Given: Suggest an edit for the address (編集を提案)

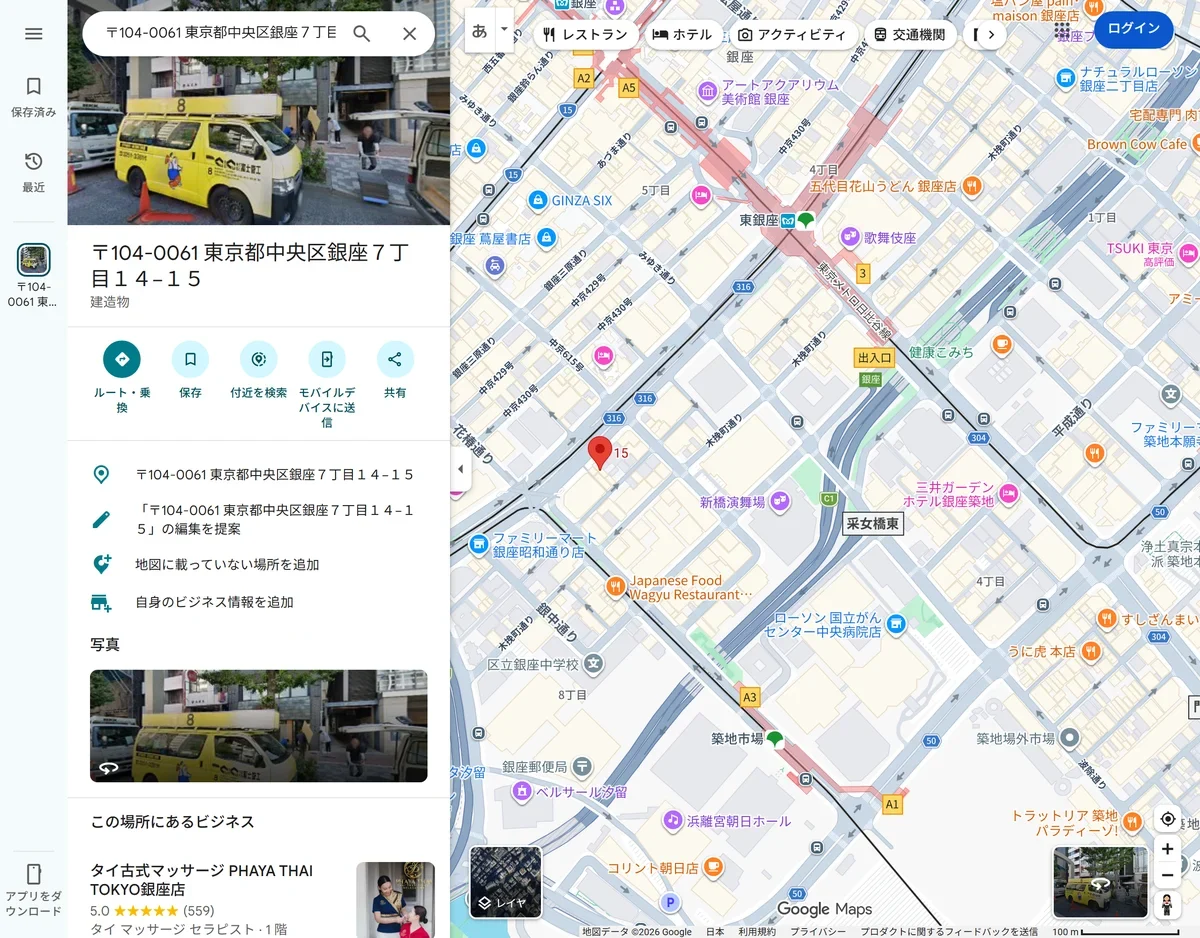Looking at the screenshot, I should (258, 520).
